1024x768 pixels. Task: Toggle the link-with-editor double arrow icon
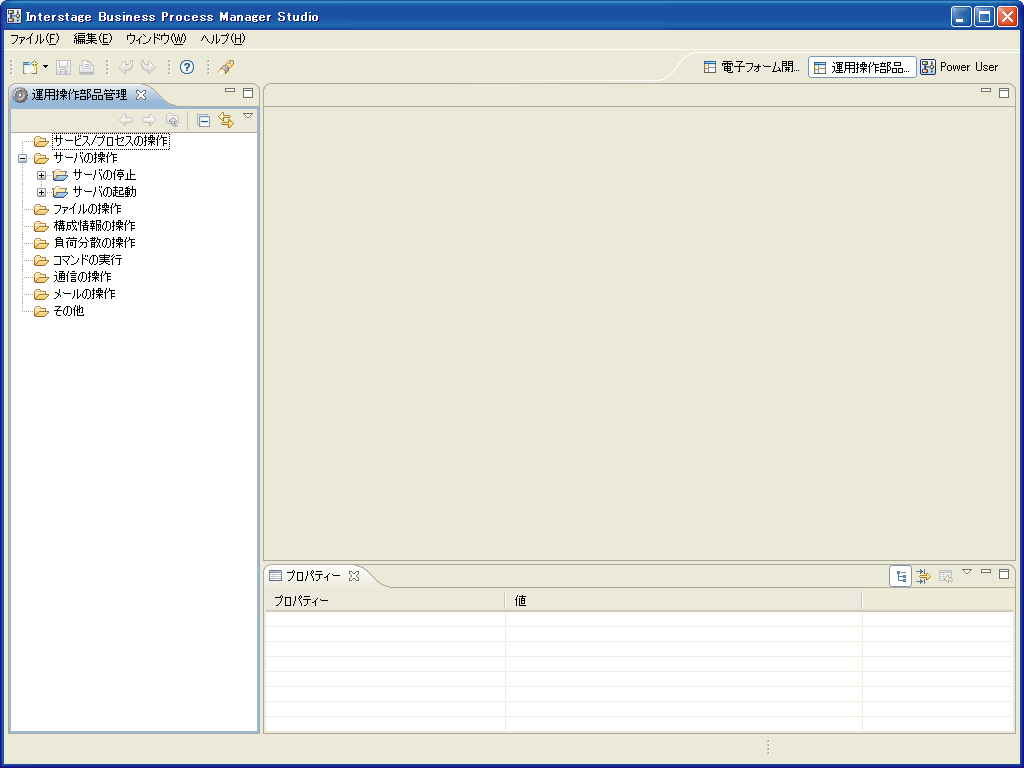[x=226, y=120]
